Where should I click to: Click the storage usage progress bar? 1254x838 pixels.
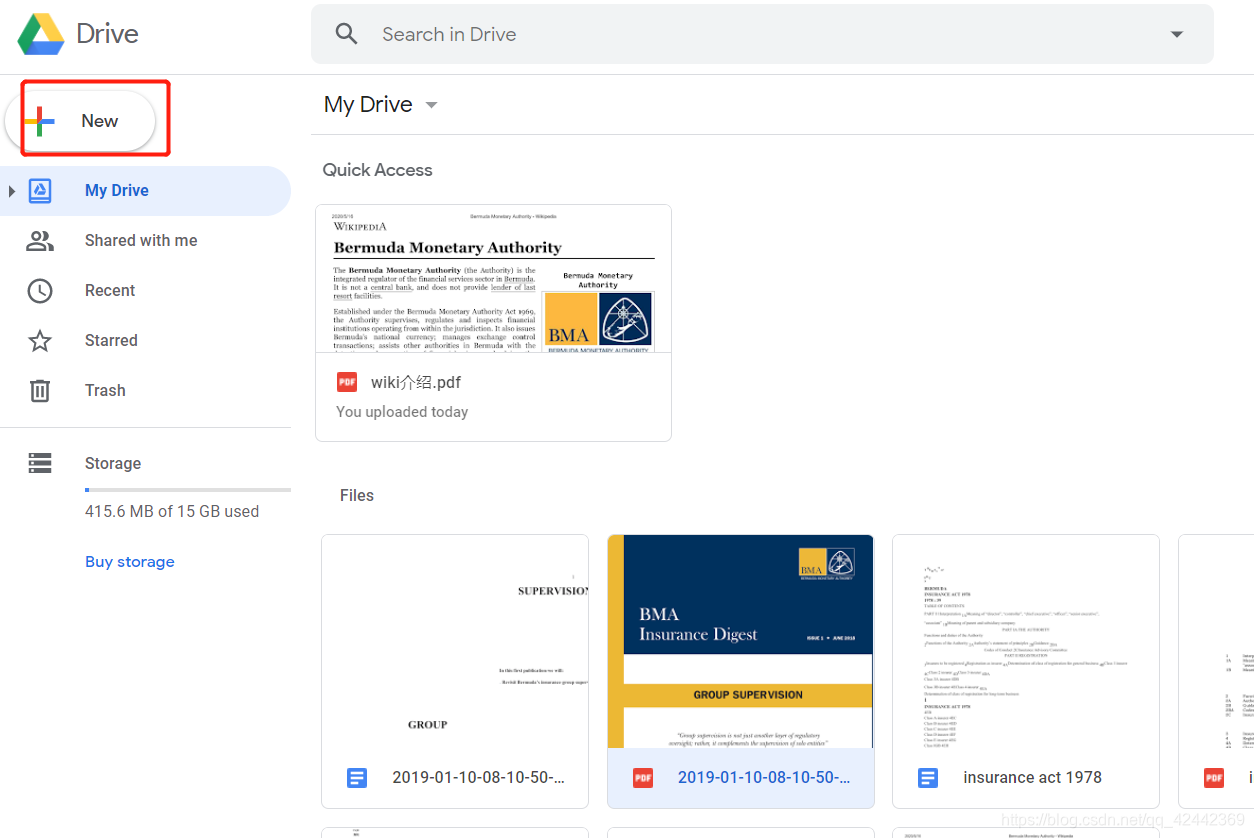[188, 490]
